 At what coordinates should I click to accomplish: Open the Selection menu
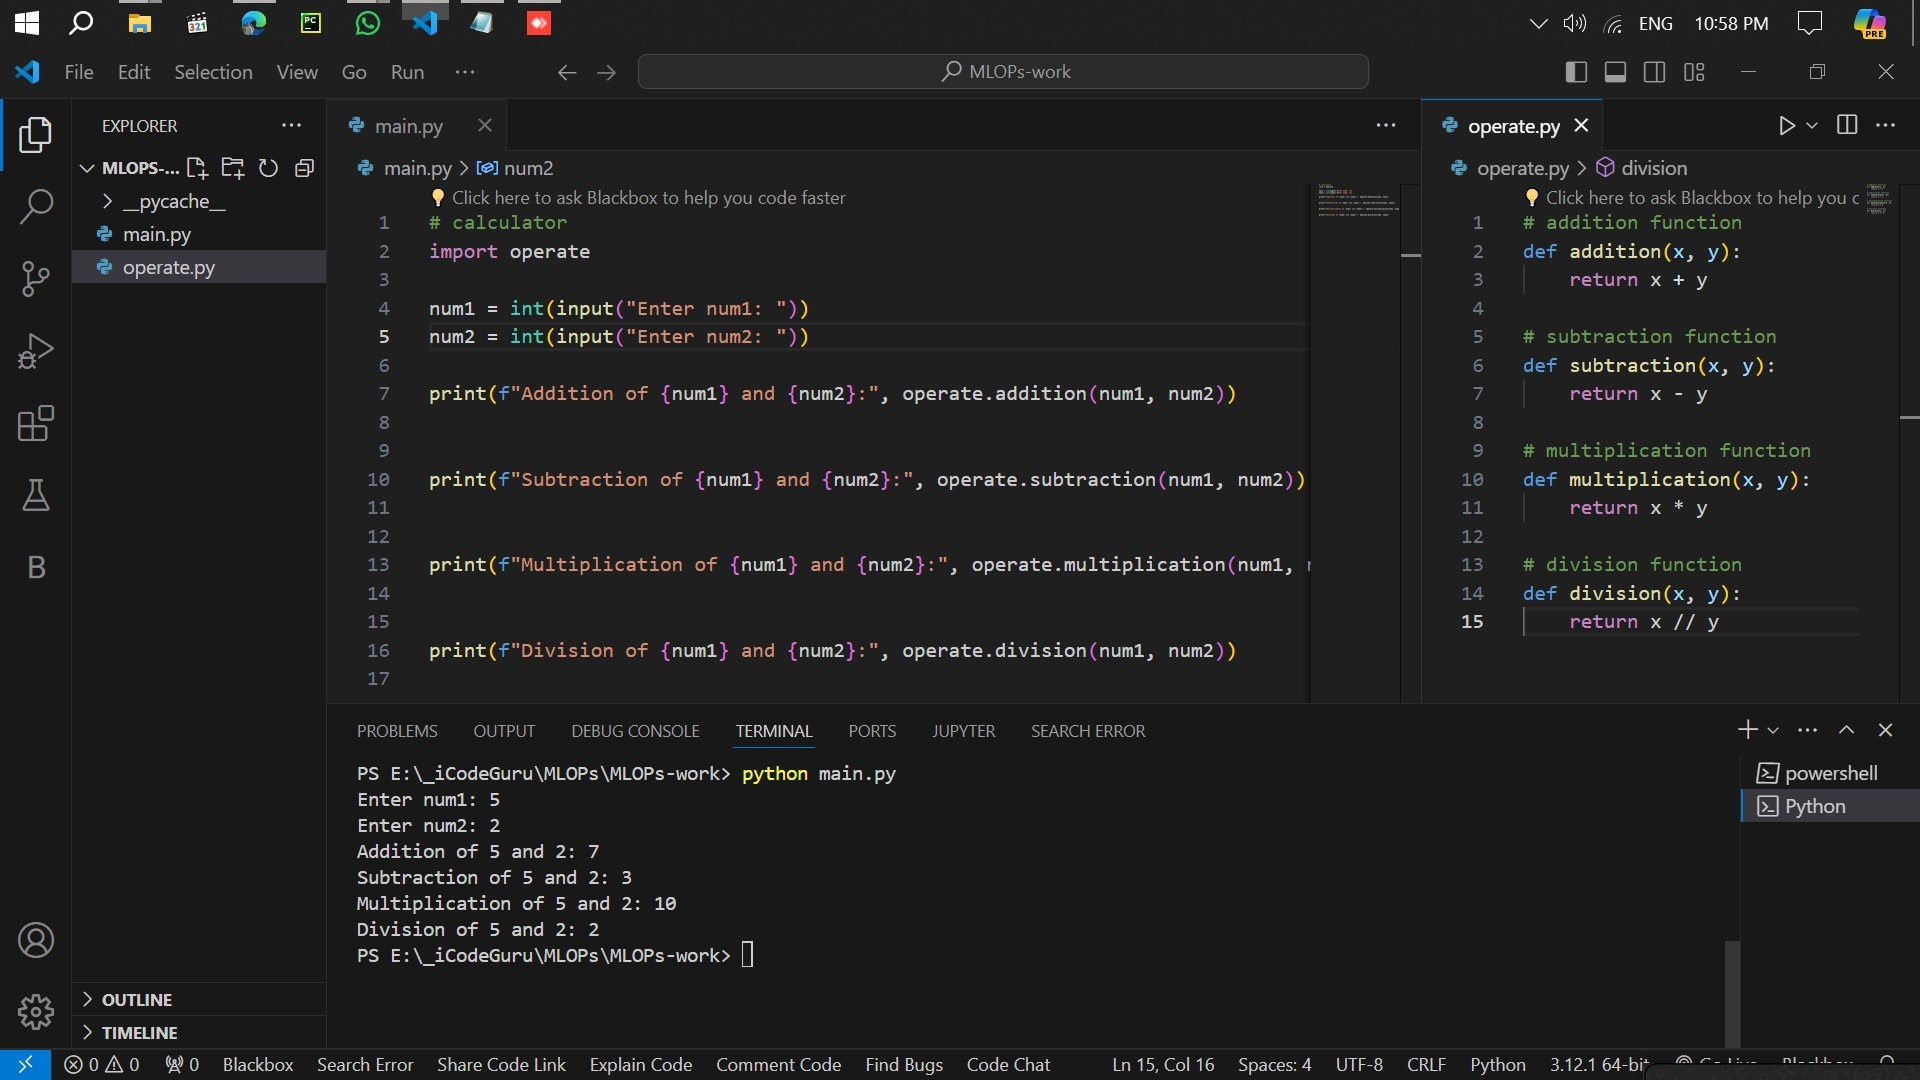[x=213, y=72]
